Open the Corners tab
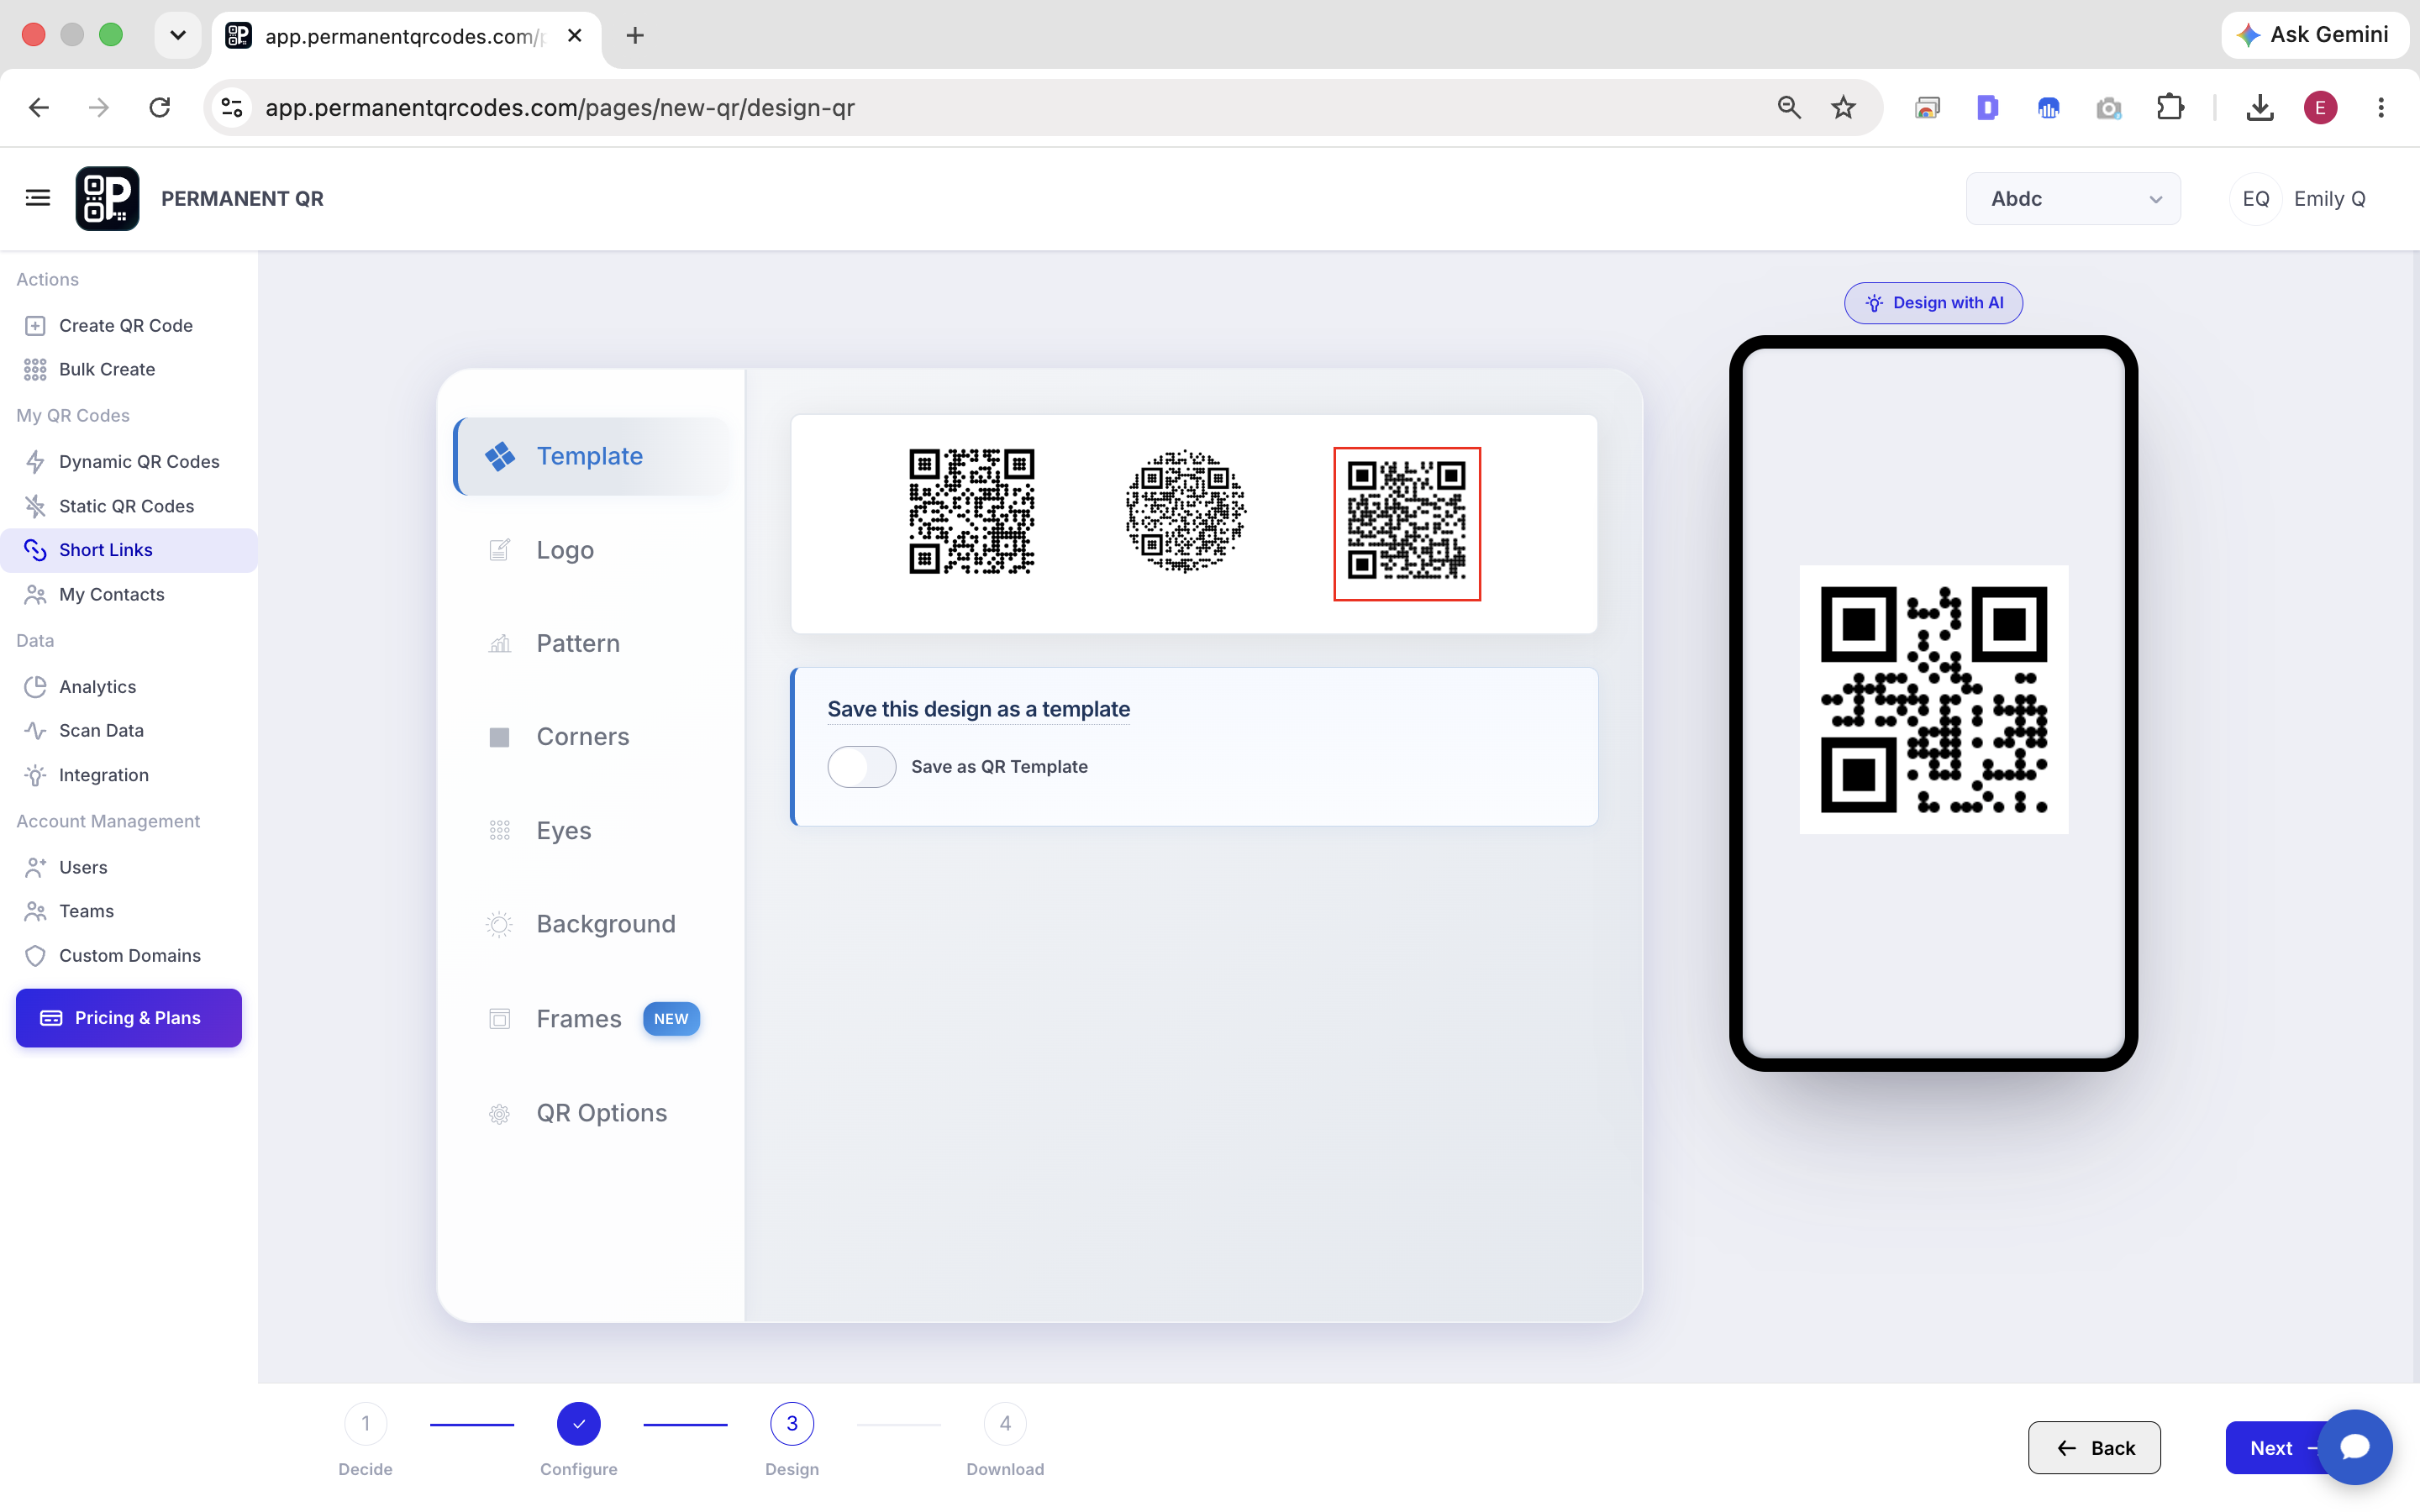Viewport: 2420px width, 1512px height. (592, 737)
